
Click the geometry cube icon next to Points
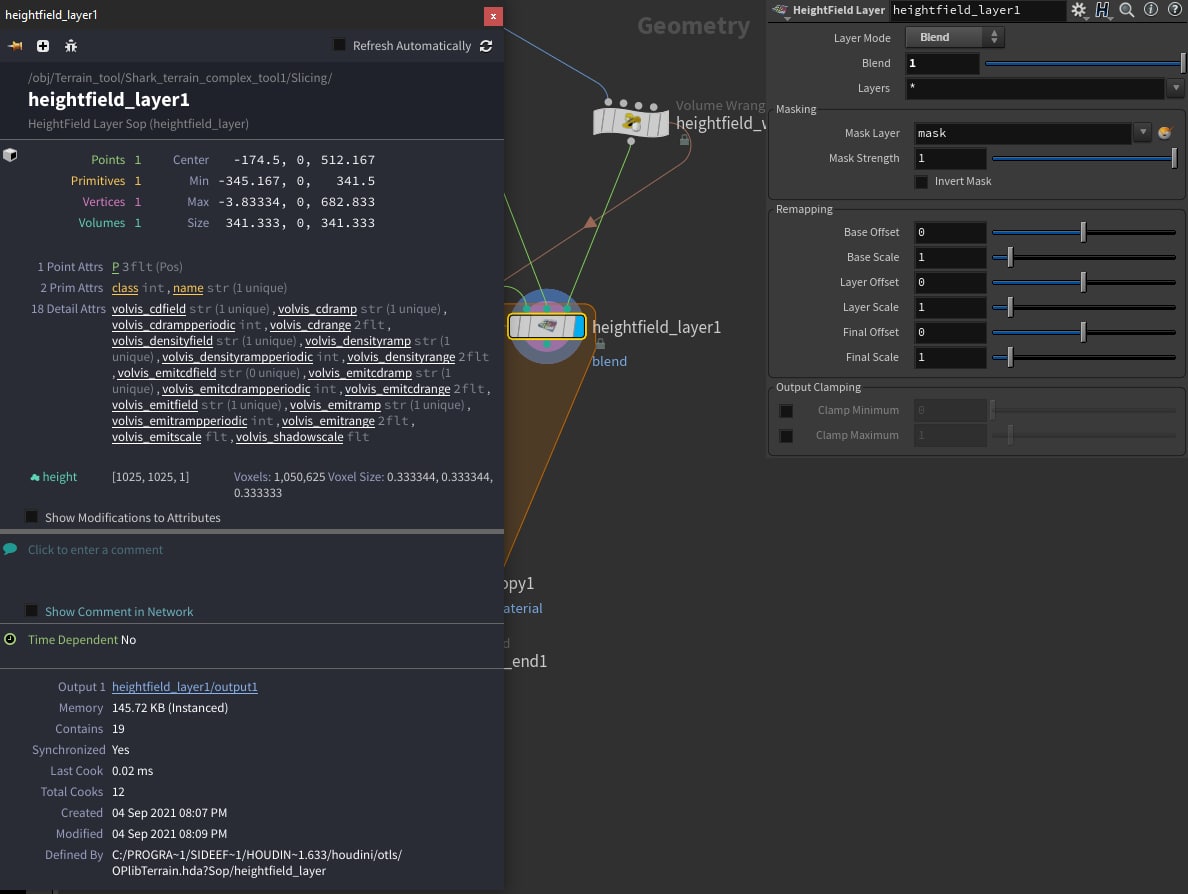pyautogui.click(x=11, y=155)
